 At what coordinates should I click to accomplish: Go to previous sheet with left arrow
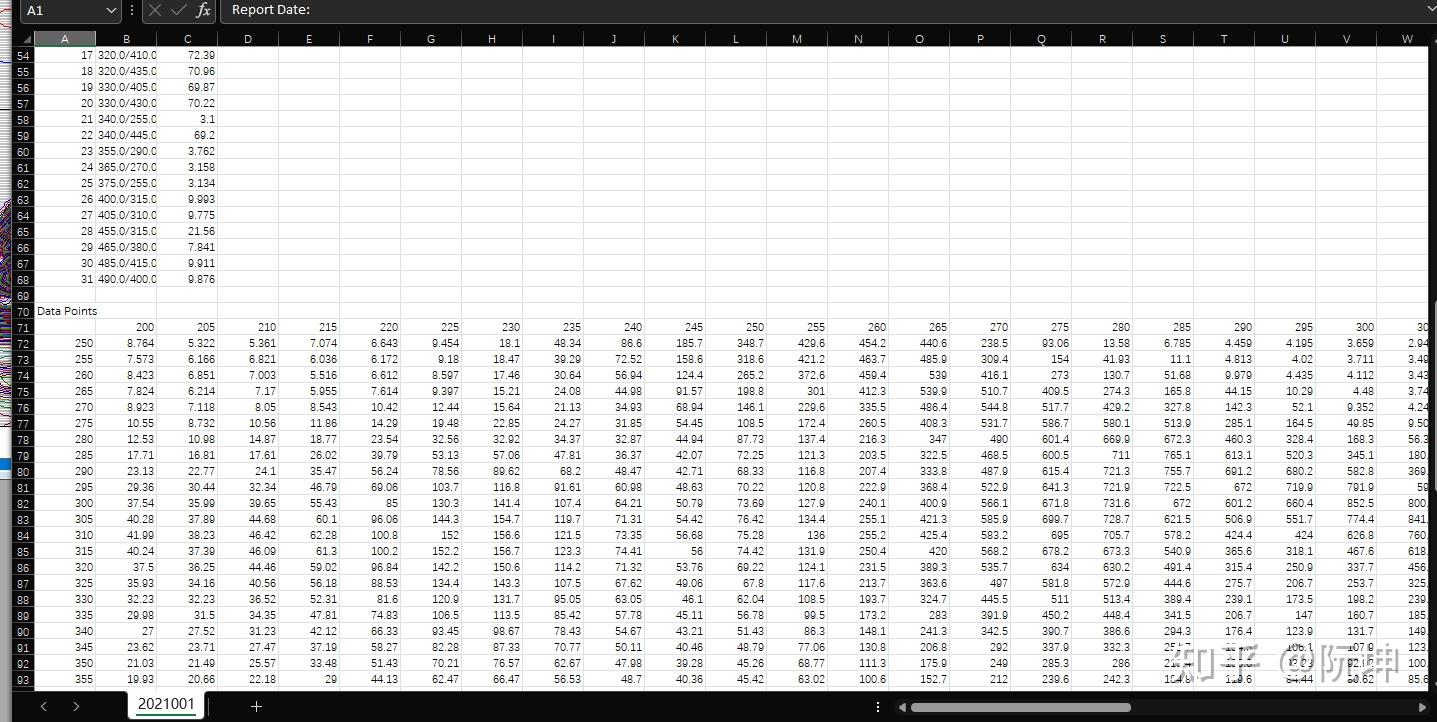pyautogui.click(x=44, y=706)
